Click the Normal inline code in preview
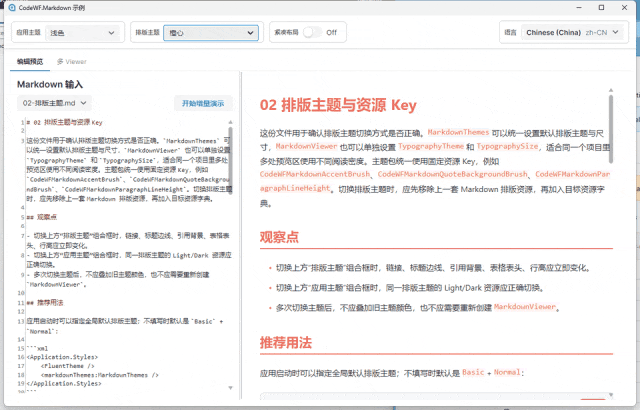Screen dimensions: 640x410 pyautogui.click(x=507, y=372)
